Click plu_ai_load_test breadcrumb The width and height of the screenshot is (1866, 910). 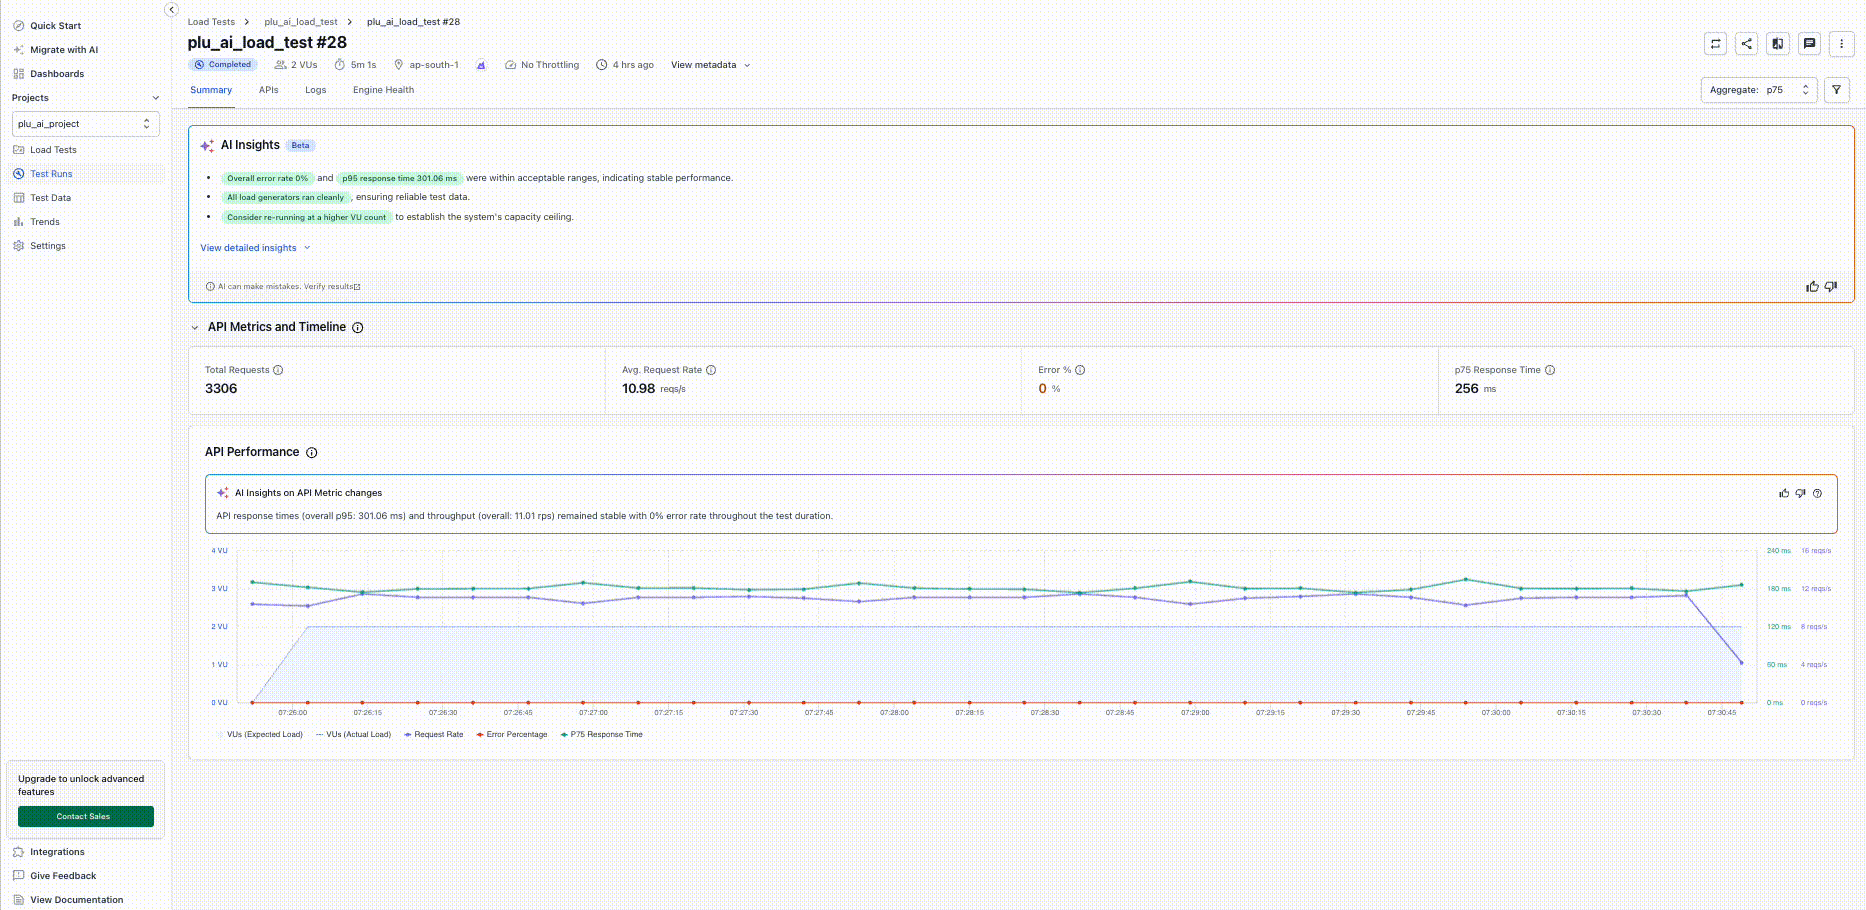pos(301,22)
